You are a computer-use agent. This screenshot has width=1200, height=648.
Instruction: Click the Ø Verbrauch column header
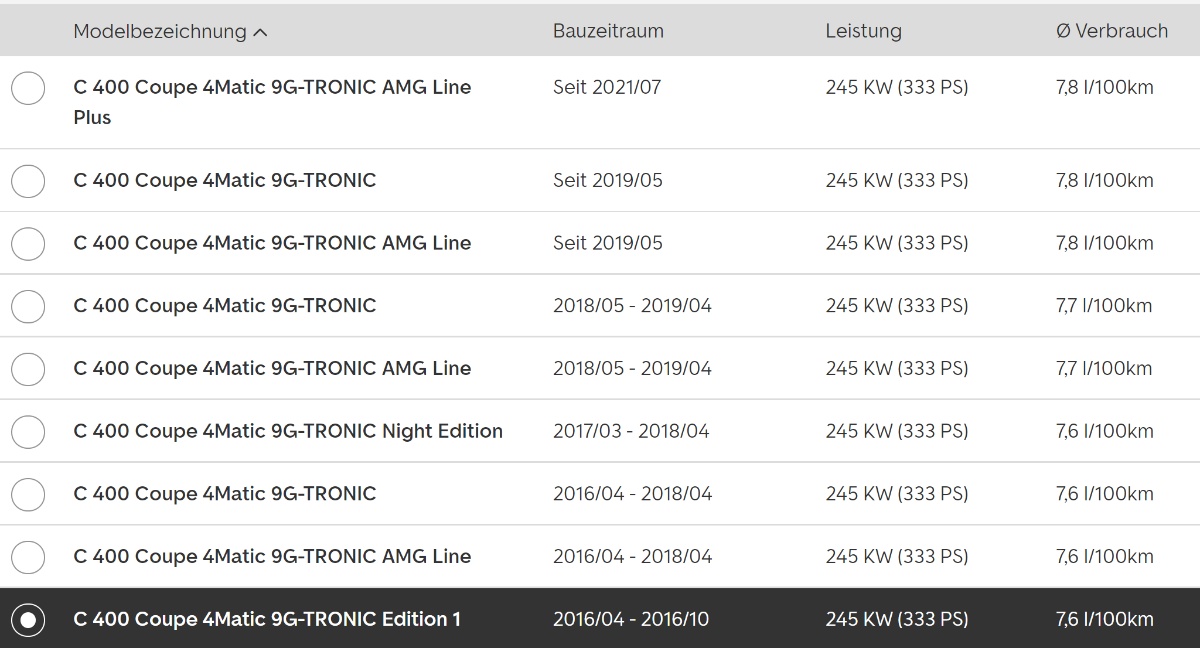pos(1111,31)
